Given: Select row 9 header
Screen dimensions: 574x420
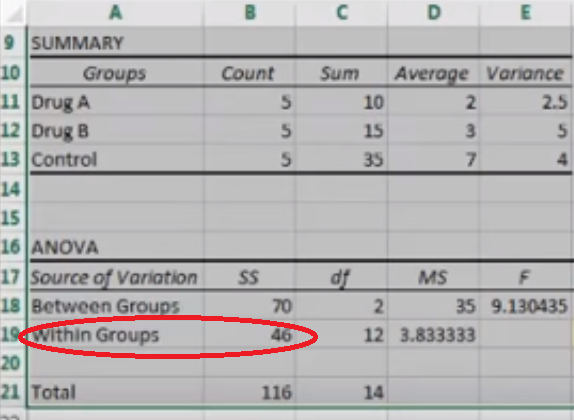Looking at the screenshot, I should 10,42.
